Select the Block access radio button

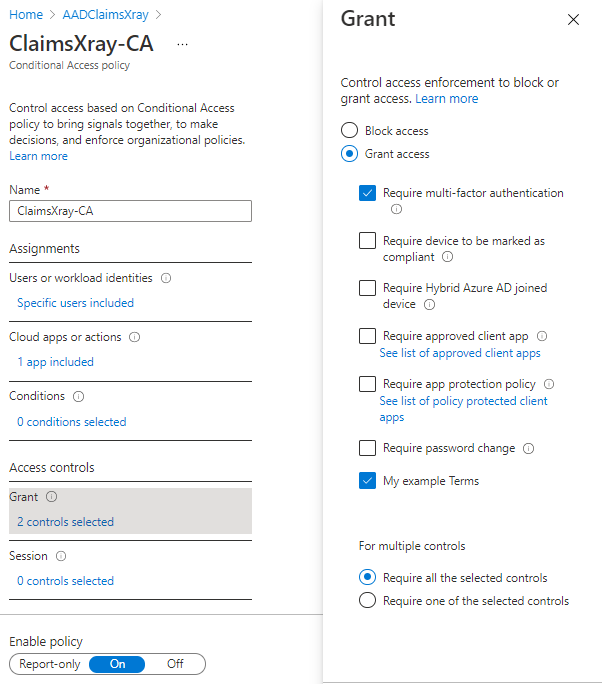pos(349,131)
